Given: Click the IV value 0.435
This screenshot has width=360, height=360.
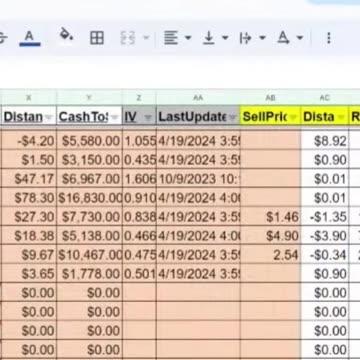Looking at the screenshot, I should click(x=139, y=160).
